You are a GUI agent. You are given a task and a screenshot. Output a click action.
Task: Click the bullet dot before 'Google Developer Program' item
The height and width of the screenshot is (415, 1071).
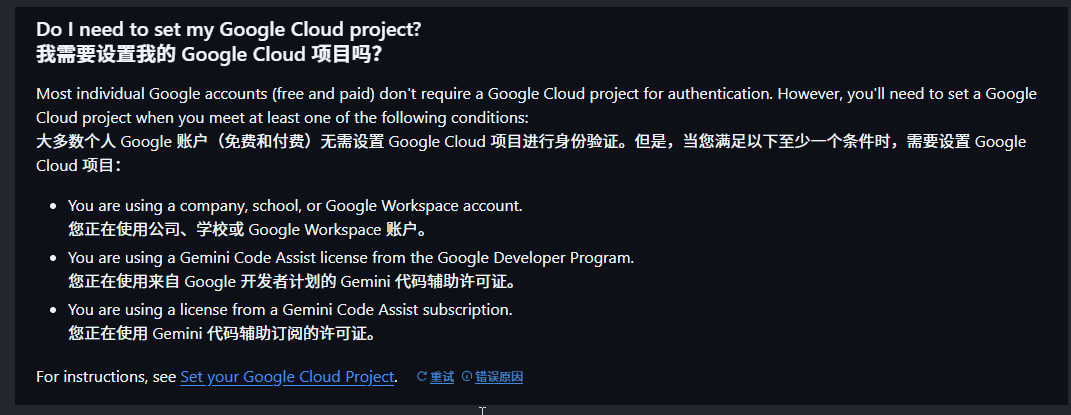coord(53,258)
